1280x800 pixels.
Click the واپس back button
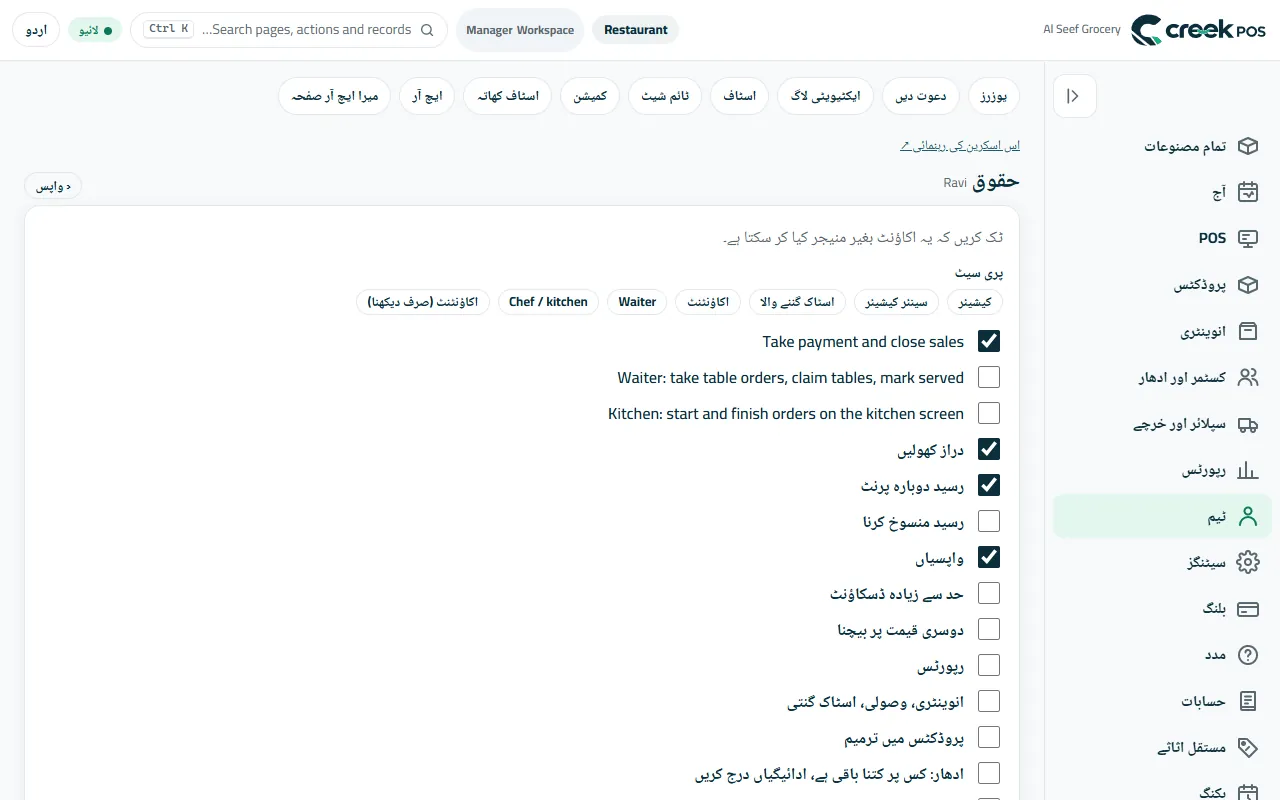pyautogui.click(x=53, y=186)
